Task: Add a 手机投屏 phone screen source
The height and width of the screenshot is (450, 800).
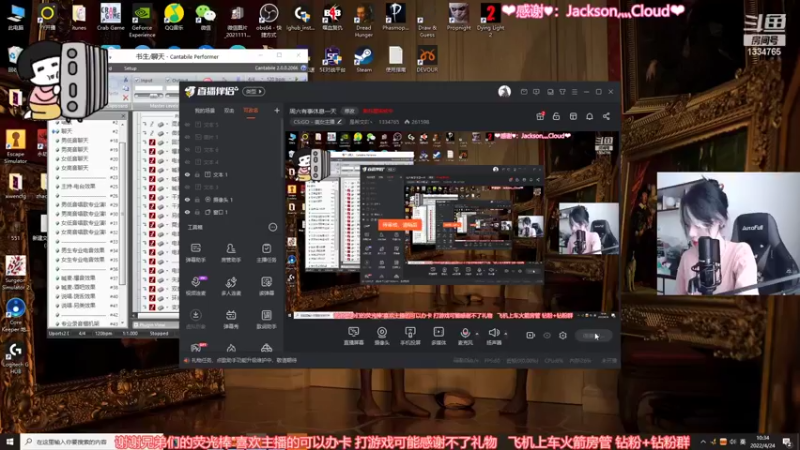Action: pos(410,336)
